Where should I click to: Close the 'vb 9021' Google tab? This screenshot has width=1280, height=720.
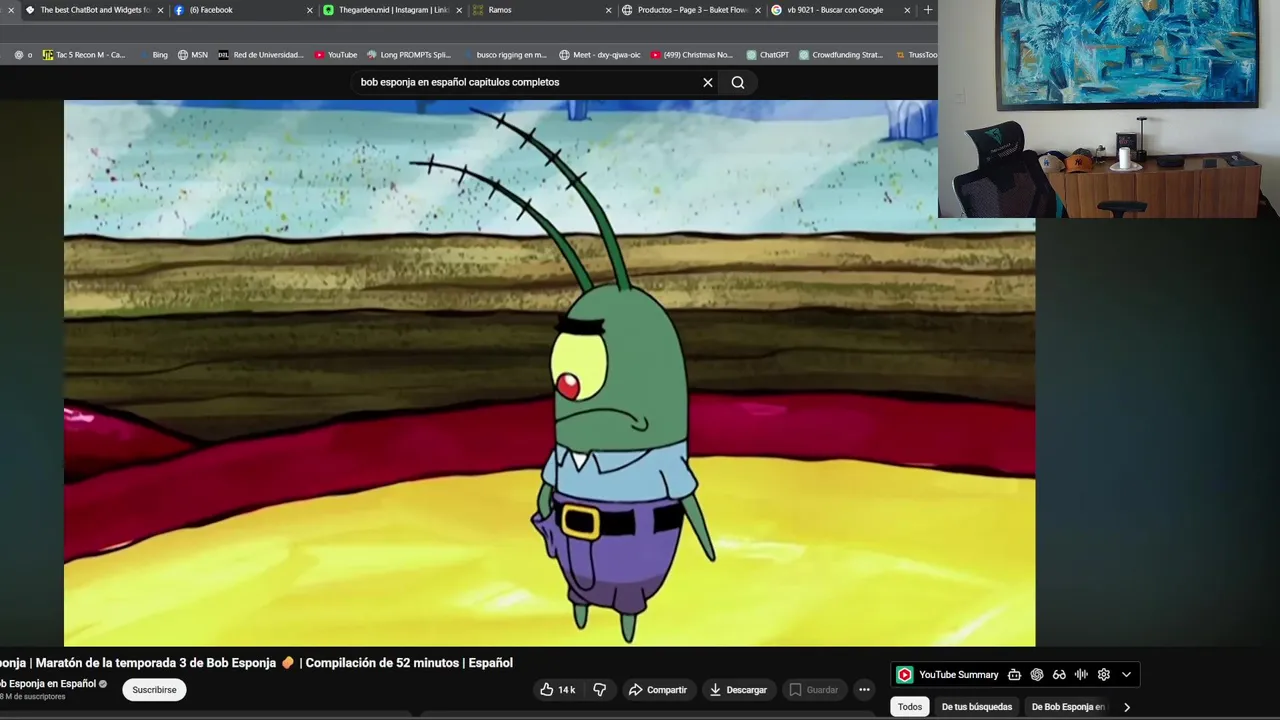click(x=907, y=10)
